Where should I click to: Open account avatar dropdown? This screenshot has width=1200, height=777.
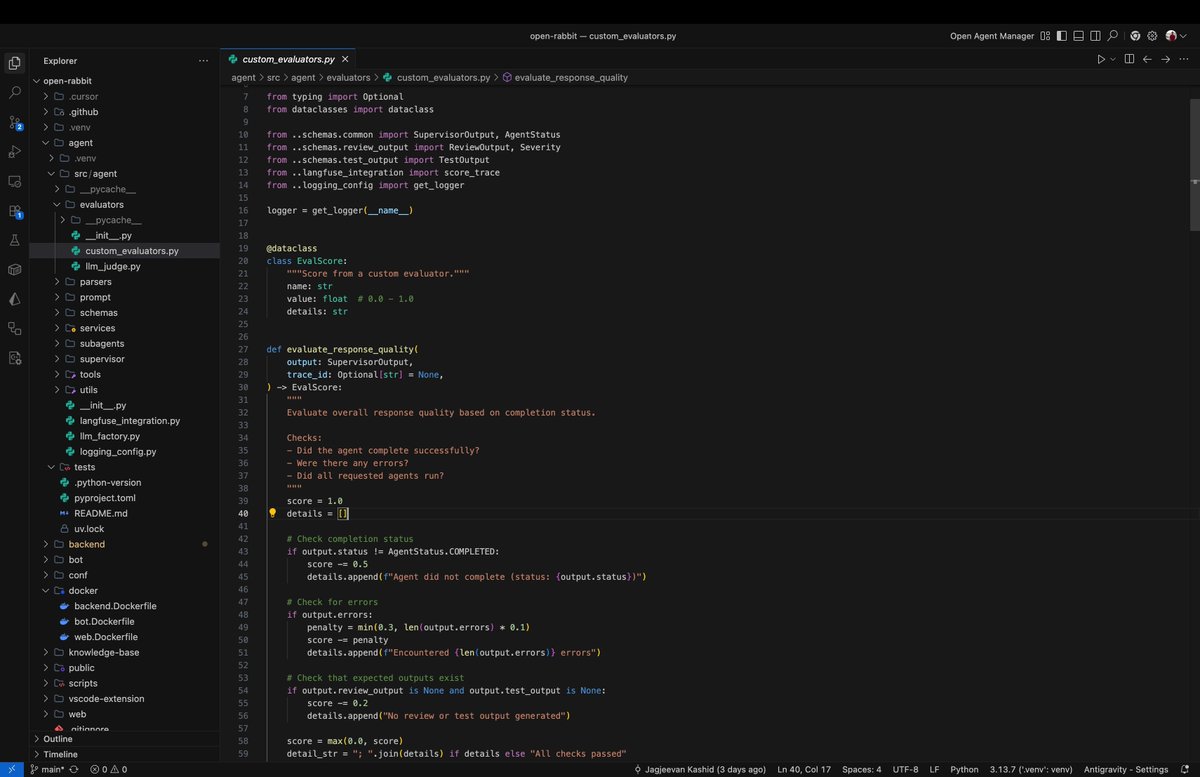tap(1174, 36)
